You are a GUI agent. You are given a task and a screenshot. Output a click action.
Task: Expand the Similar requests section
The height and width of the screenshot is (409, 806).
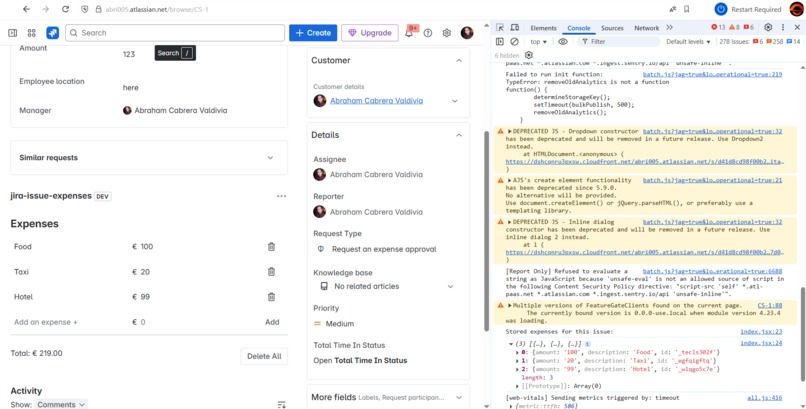pyautogui.click(x=270, y=158)
